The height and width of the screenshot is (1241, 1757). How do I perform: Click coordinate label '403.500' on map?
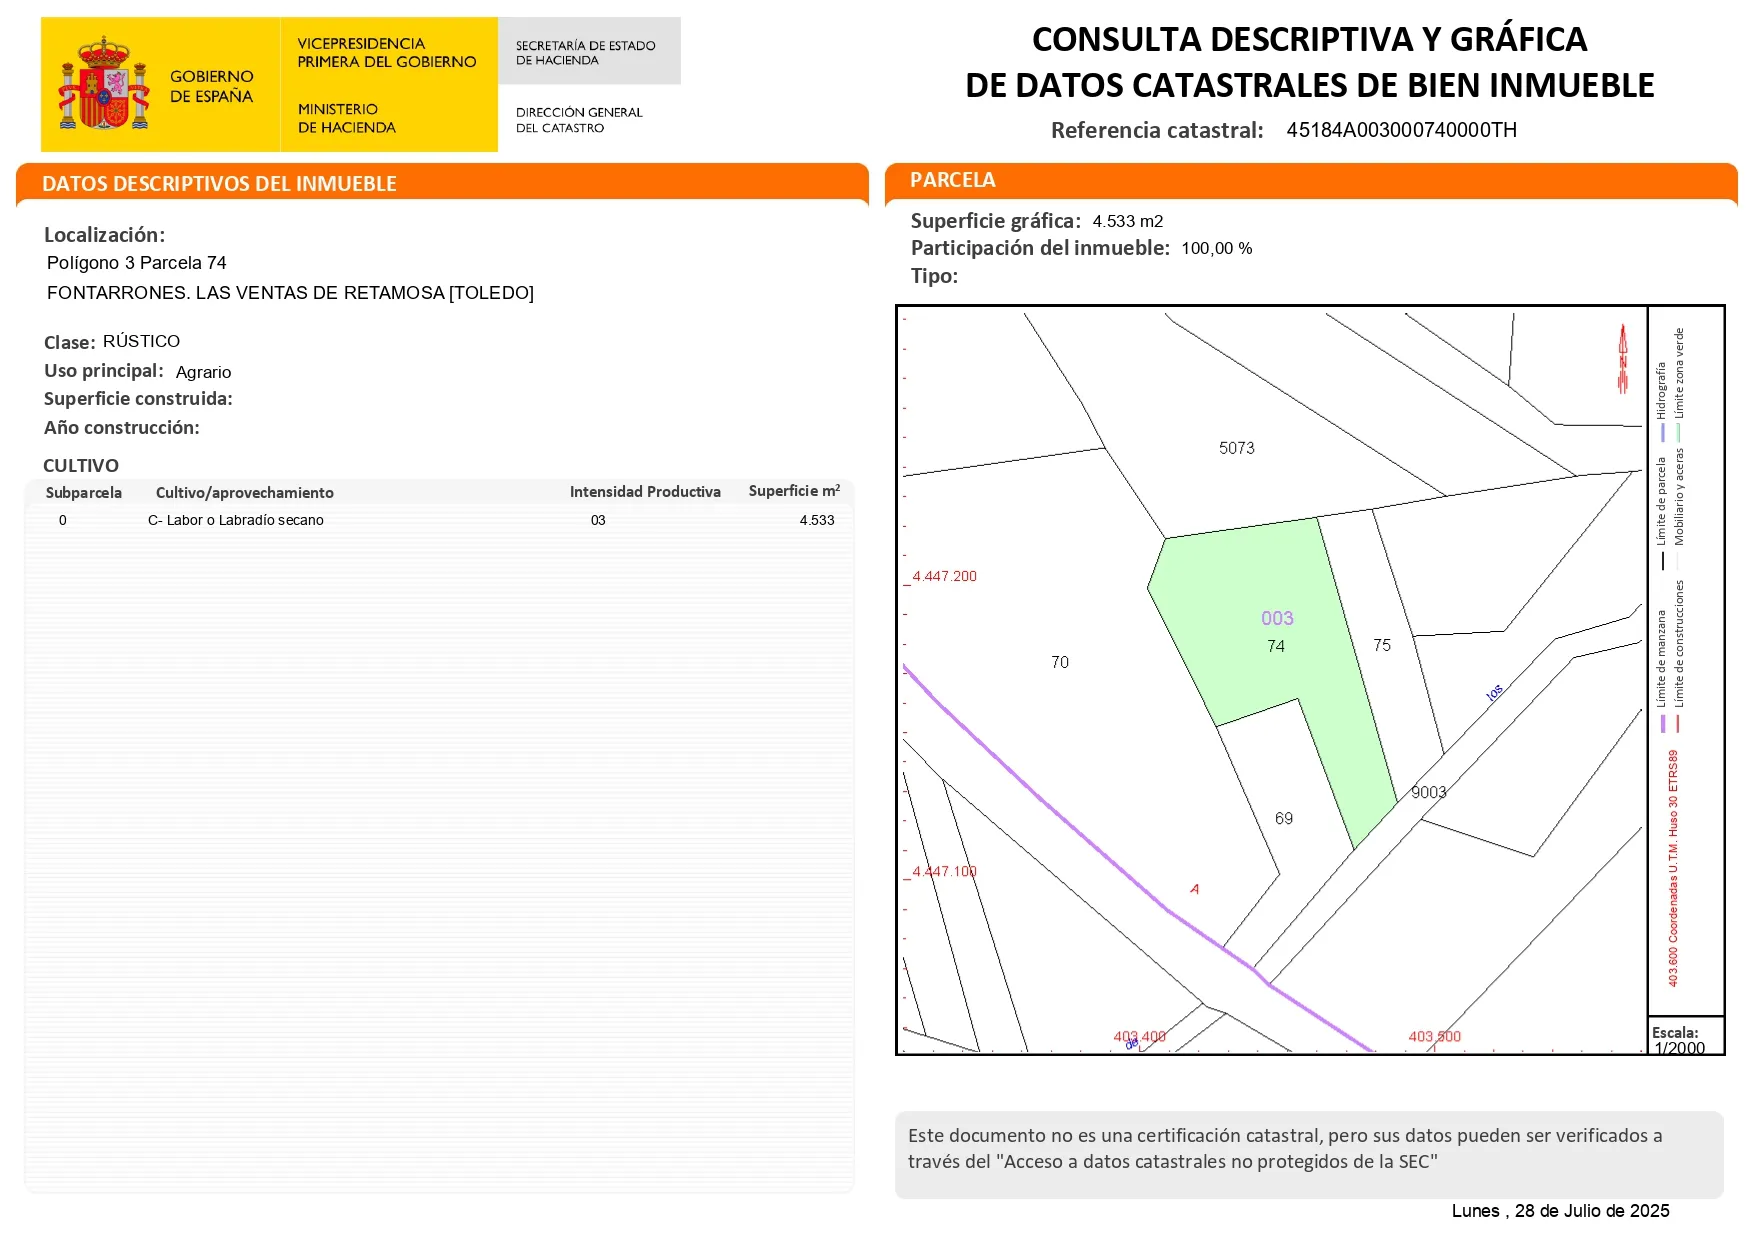point(1435,1036)
